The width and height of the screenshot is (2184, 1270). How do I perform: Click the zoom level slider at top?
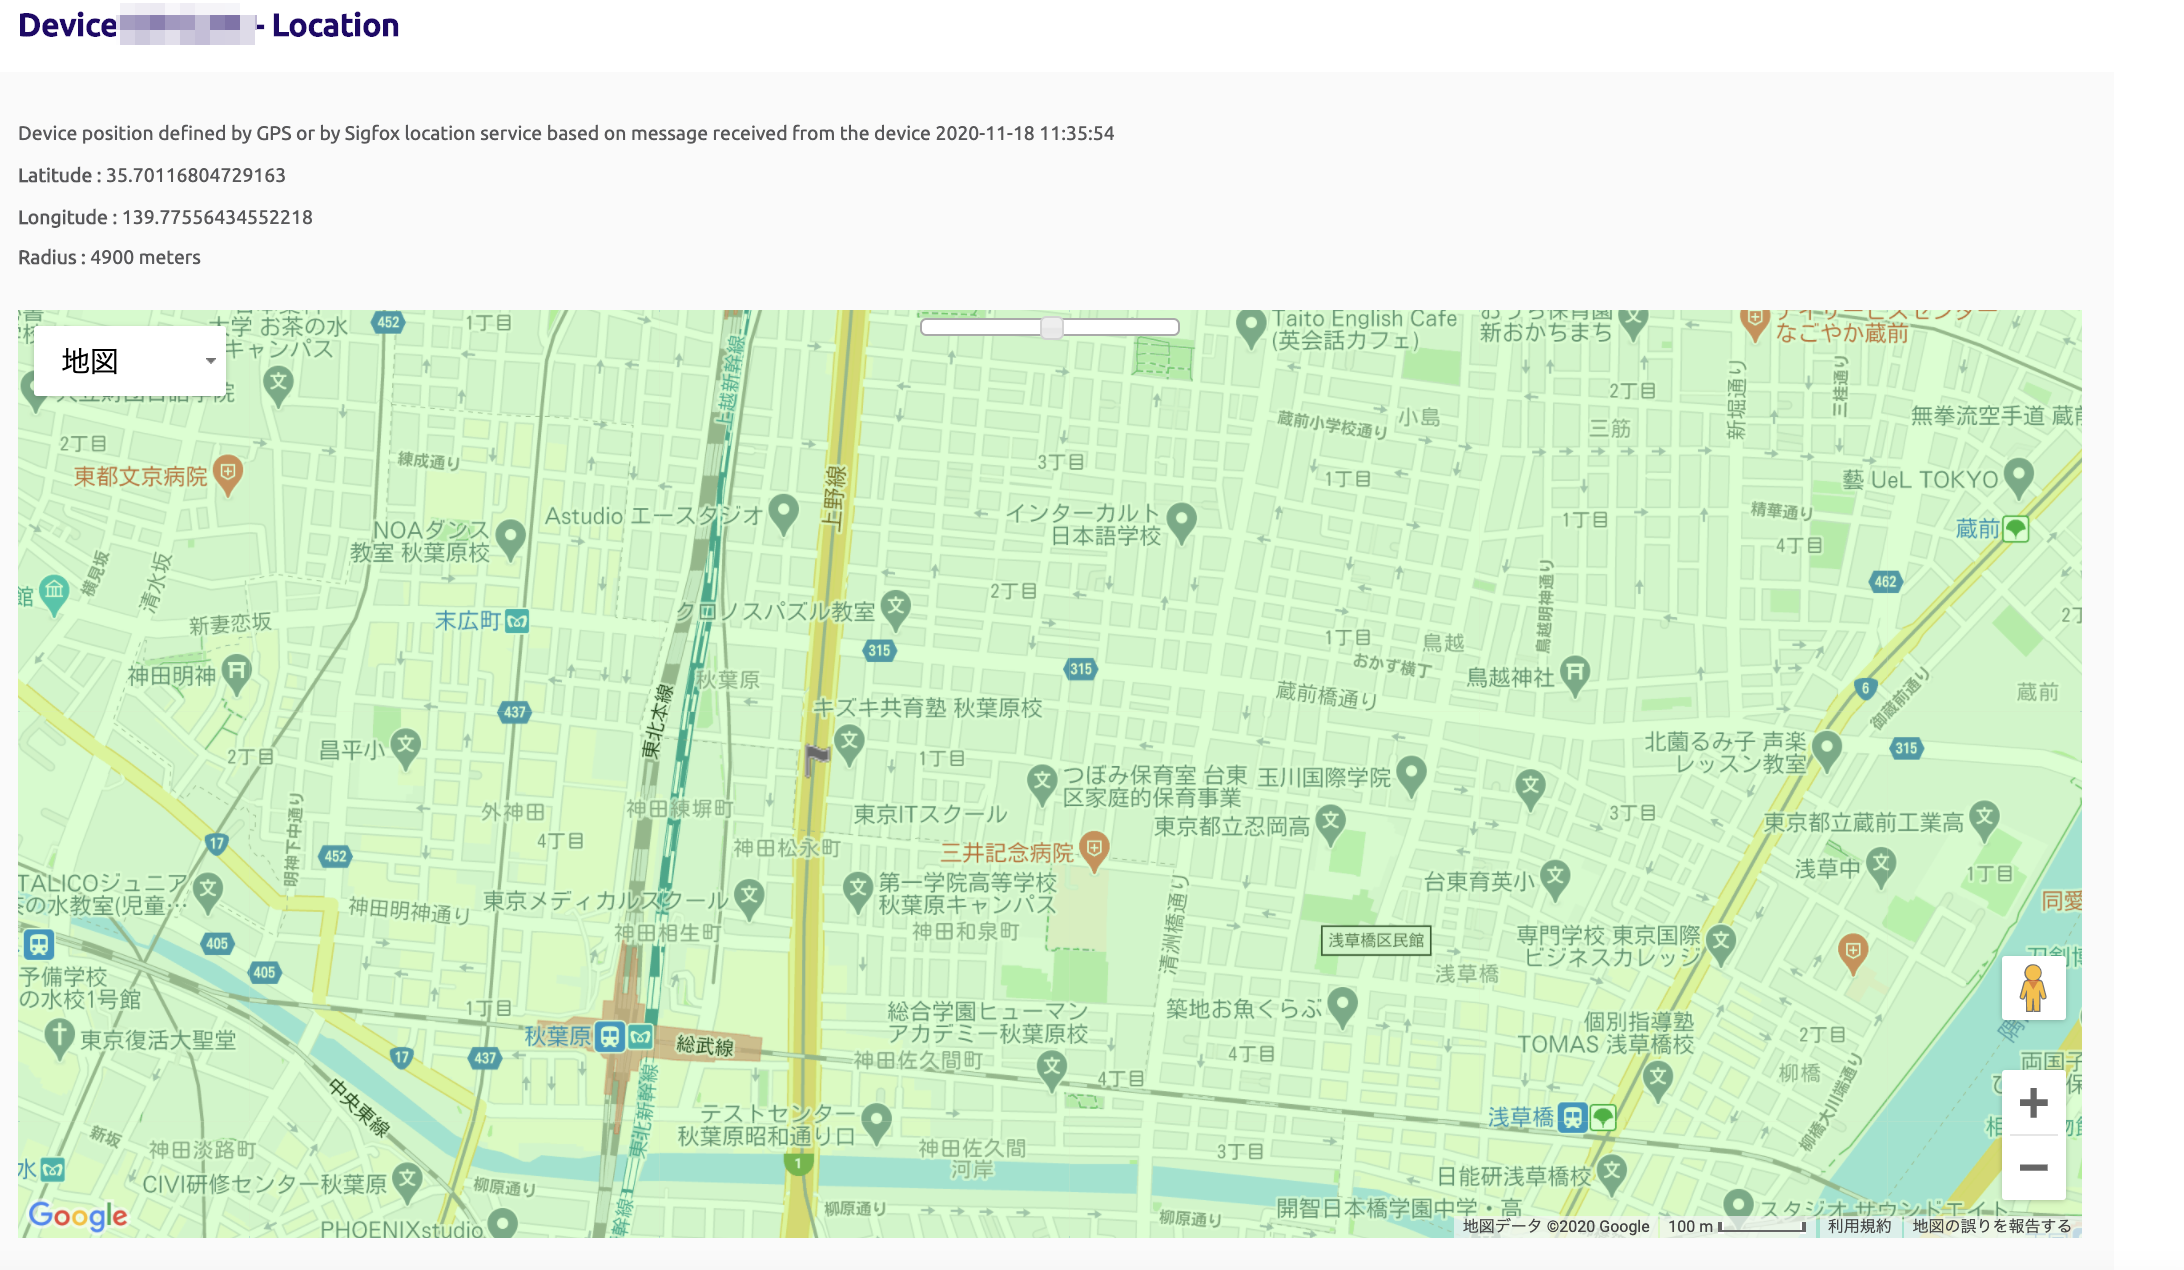[x=1050, y=327]
